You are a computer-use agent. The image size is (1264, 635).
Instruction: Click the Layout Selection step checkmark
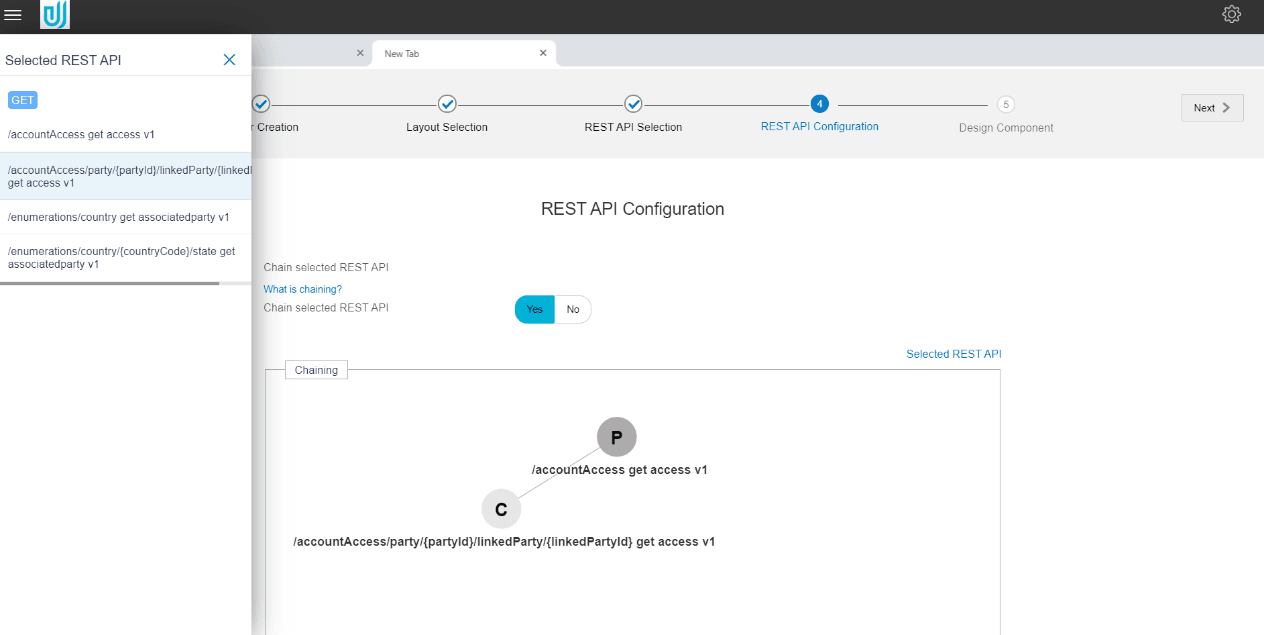pos(447,104)
